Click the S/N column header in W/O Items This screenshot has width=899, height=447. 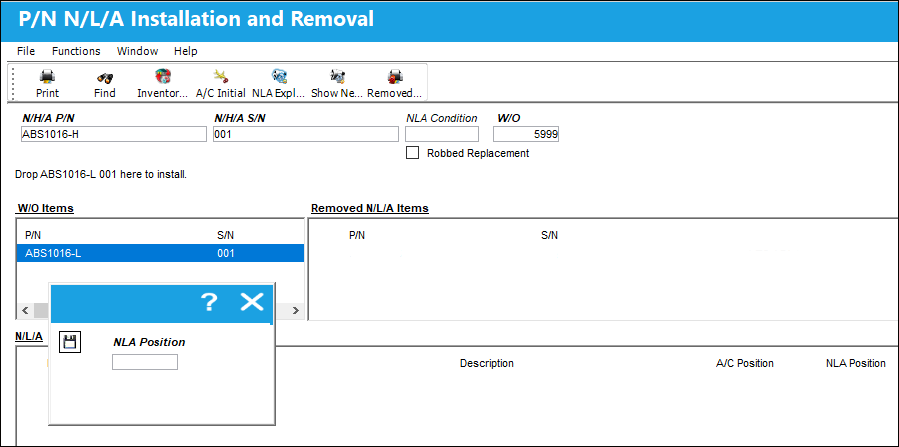pyautogui.click(x=225, y=235)
